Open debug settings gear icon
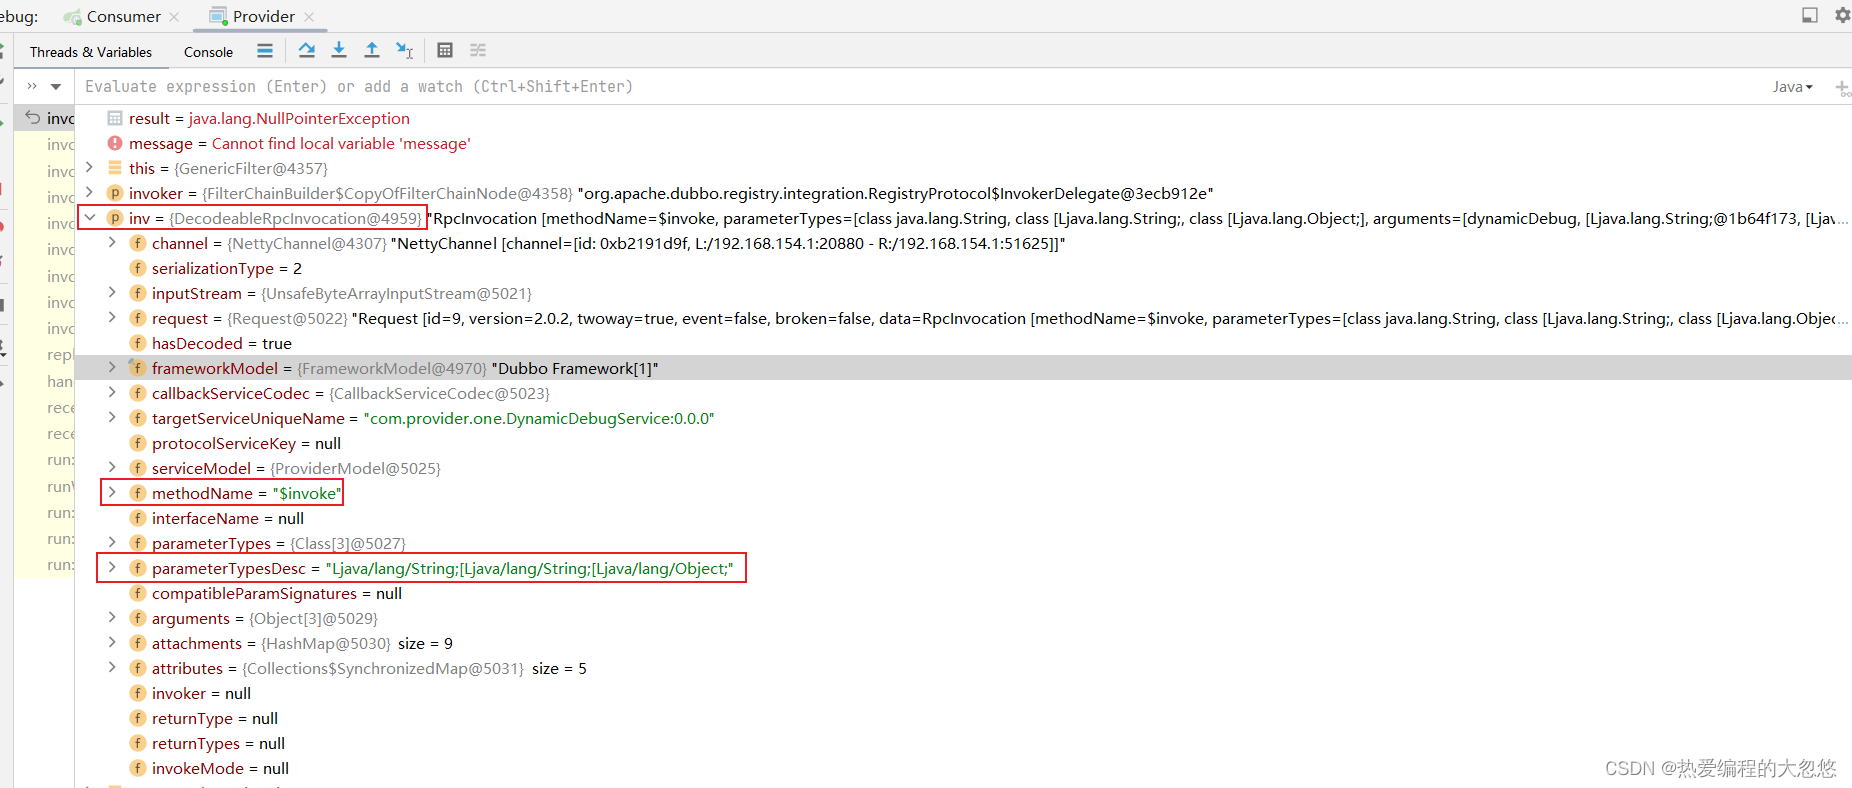This screenshot has height=788, width=1852. point(1842,15)
